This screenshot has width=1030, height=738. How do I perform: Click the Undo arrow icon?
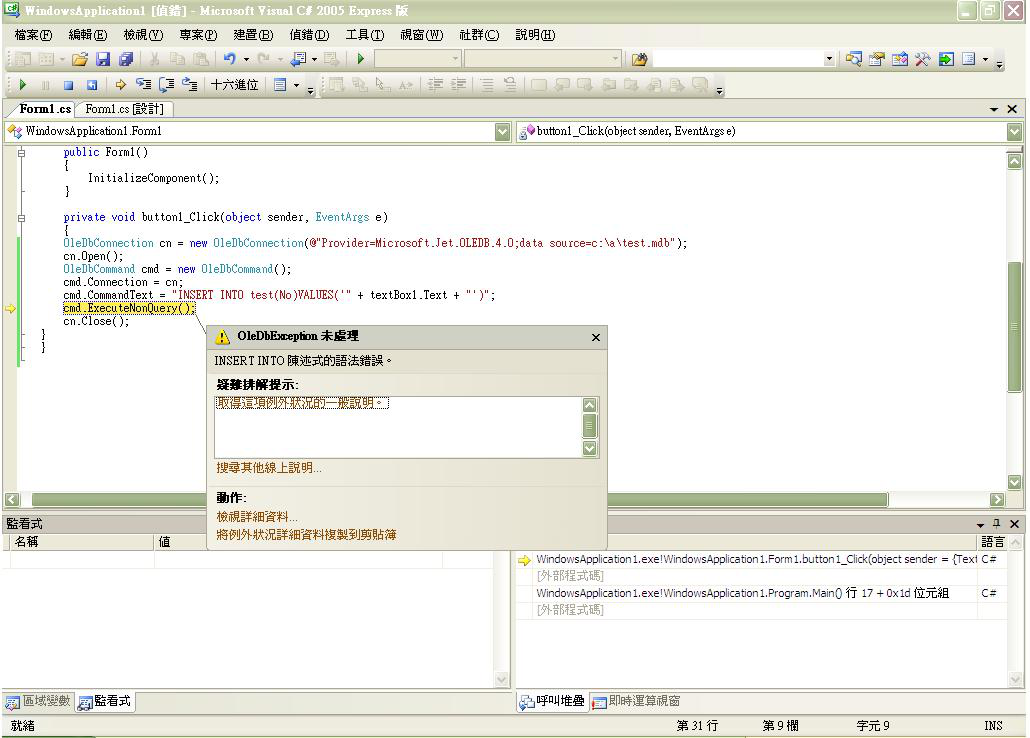[x=230, y=60]
